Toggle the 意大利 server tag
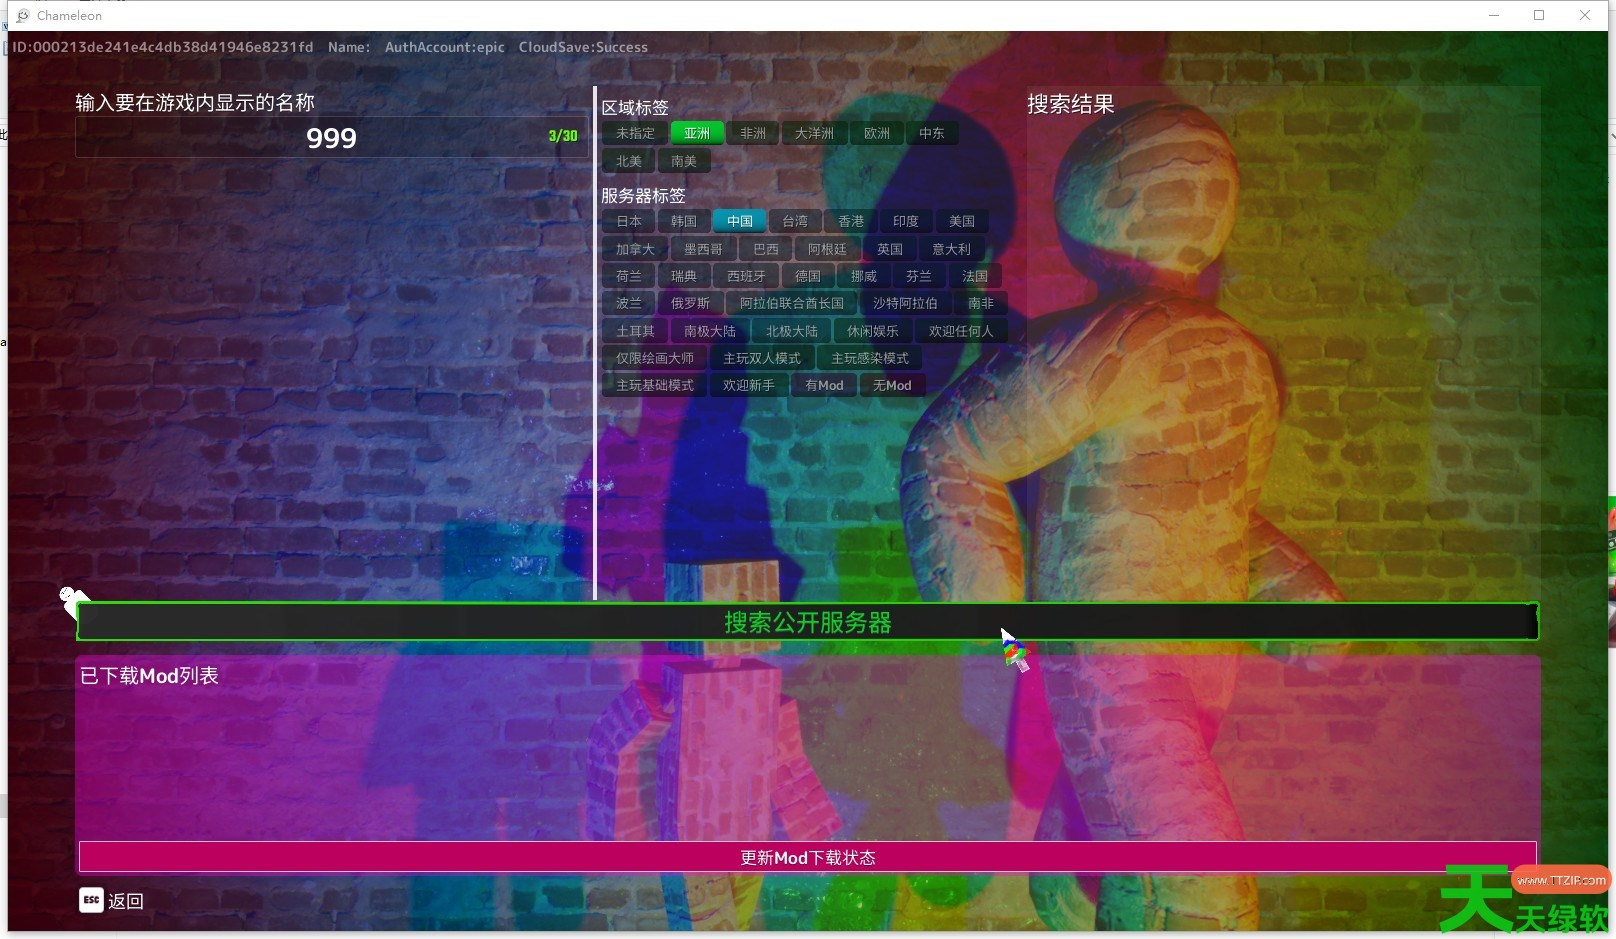Image resolution: width=1616 pixels, height=939 pixels. pos(951,249)
